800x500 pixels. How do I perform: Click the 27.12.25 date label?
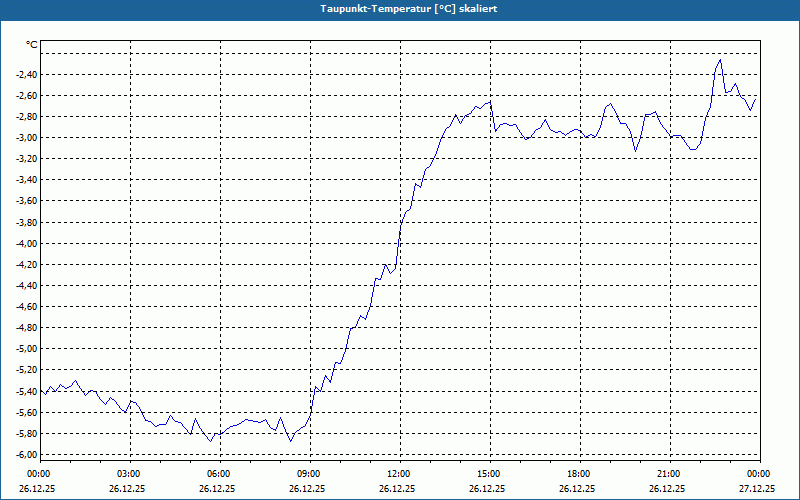757,488
